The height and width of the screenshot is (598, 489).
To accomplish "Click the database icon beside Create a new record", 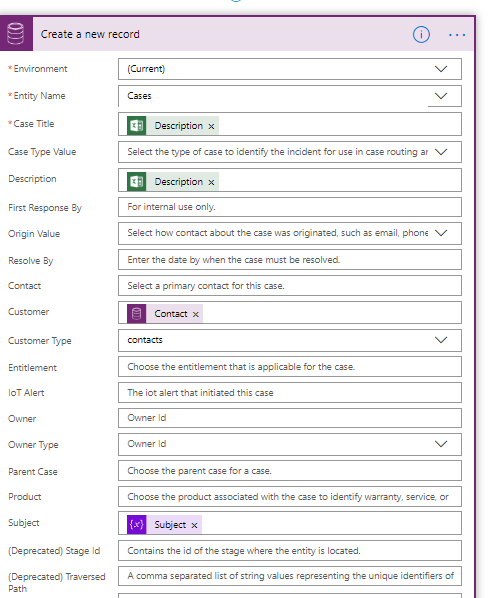I will point(16,34).
